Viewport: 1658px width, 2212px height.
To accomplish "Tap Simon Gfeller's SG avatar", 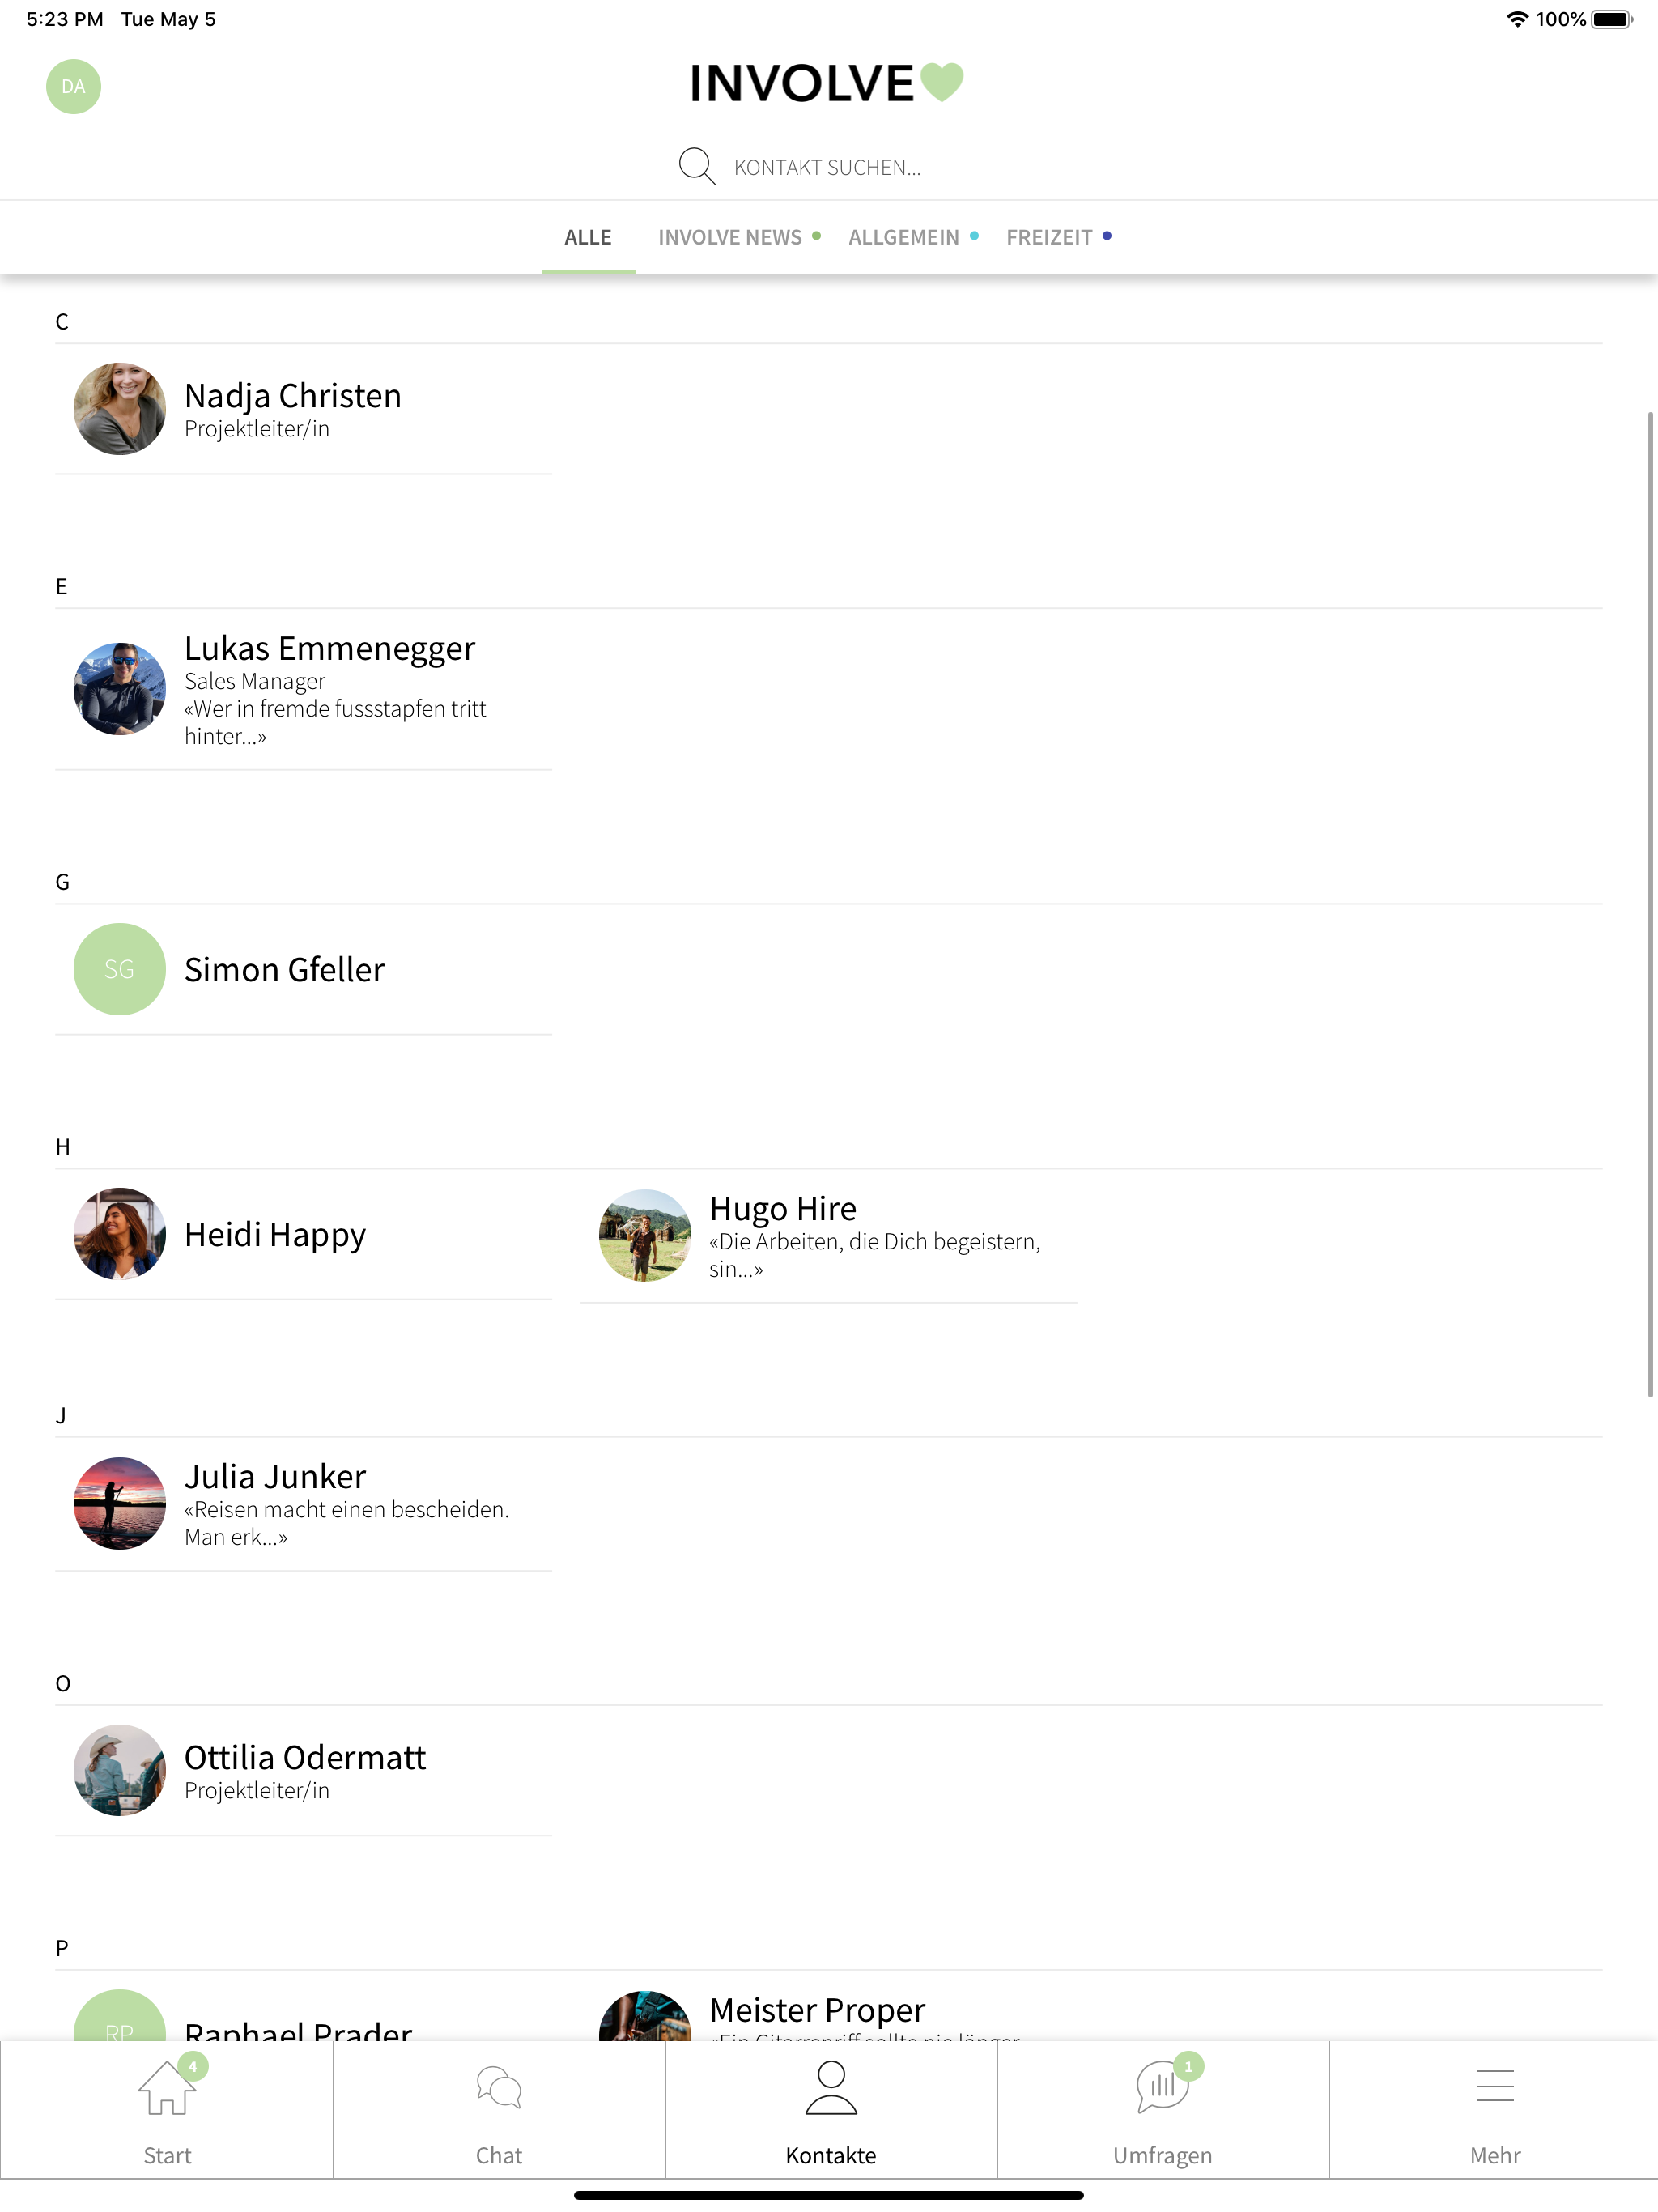I will (119, 969).
